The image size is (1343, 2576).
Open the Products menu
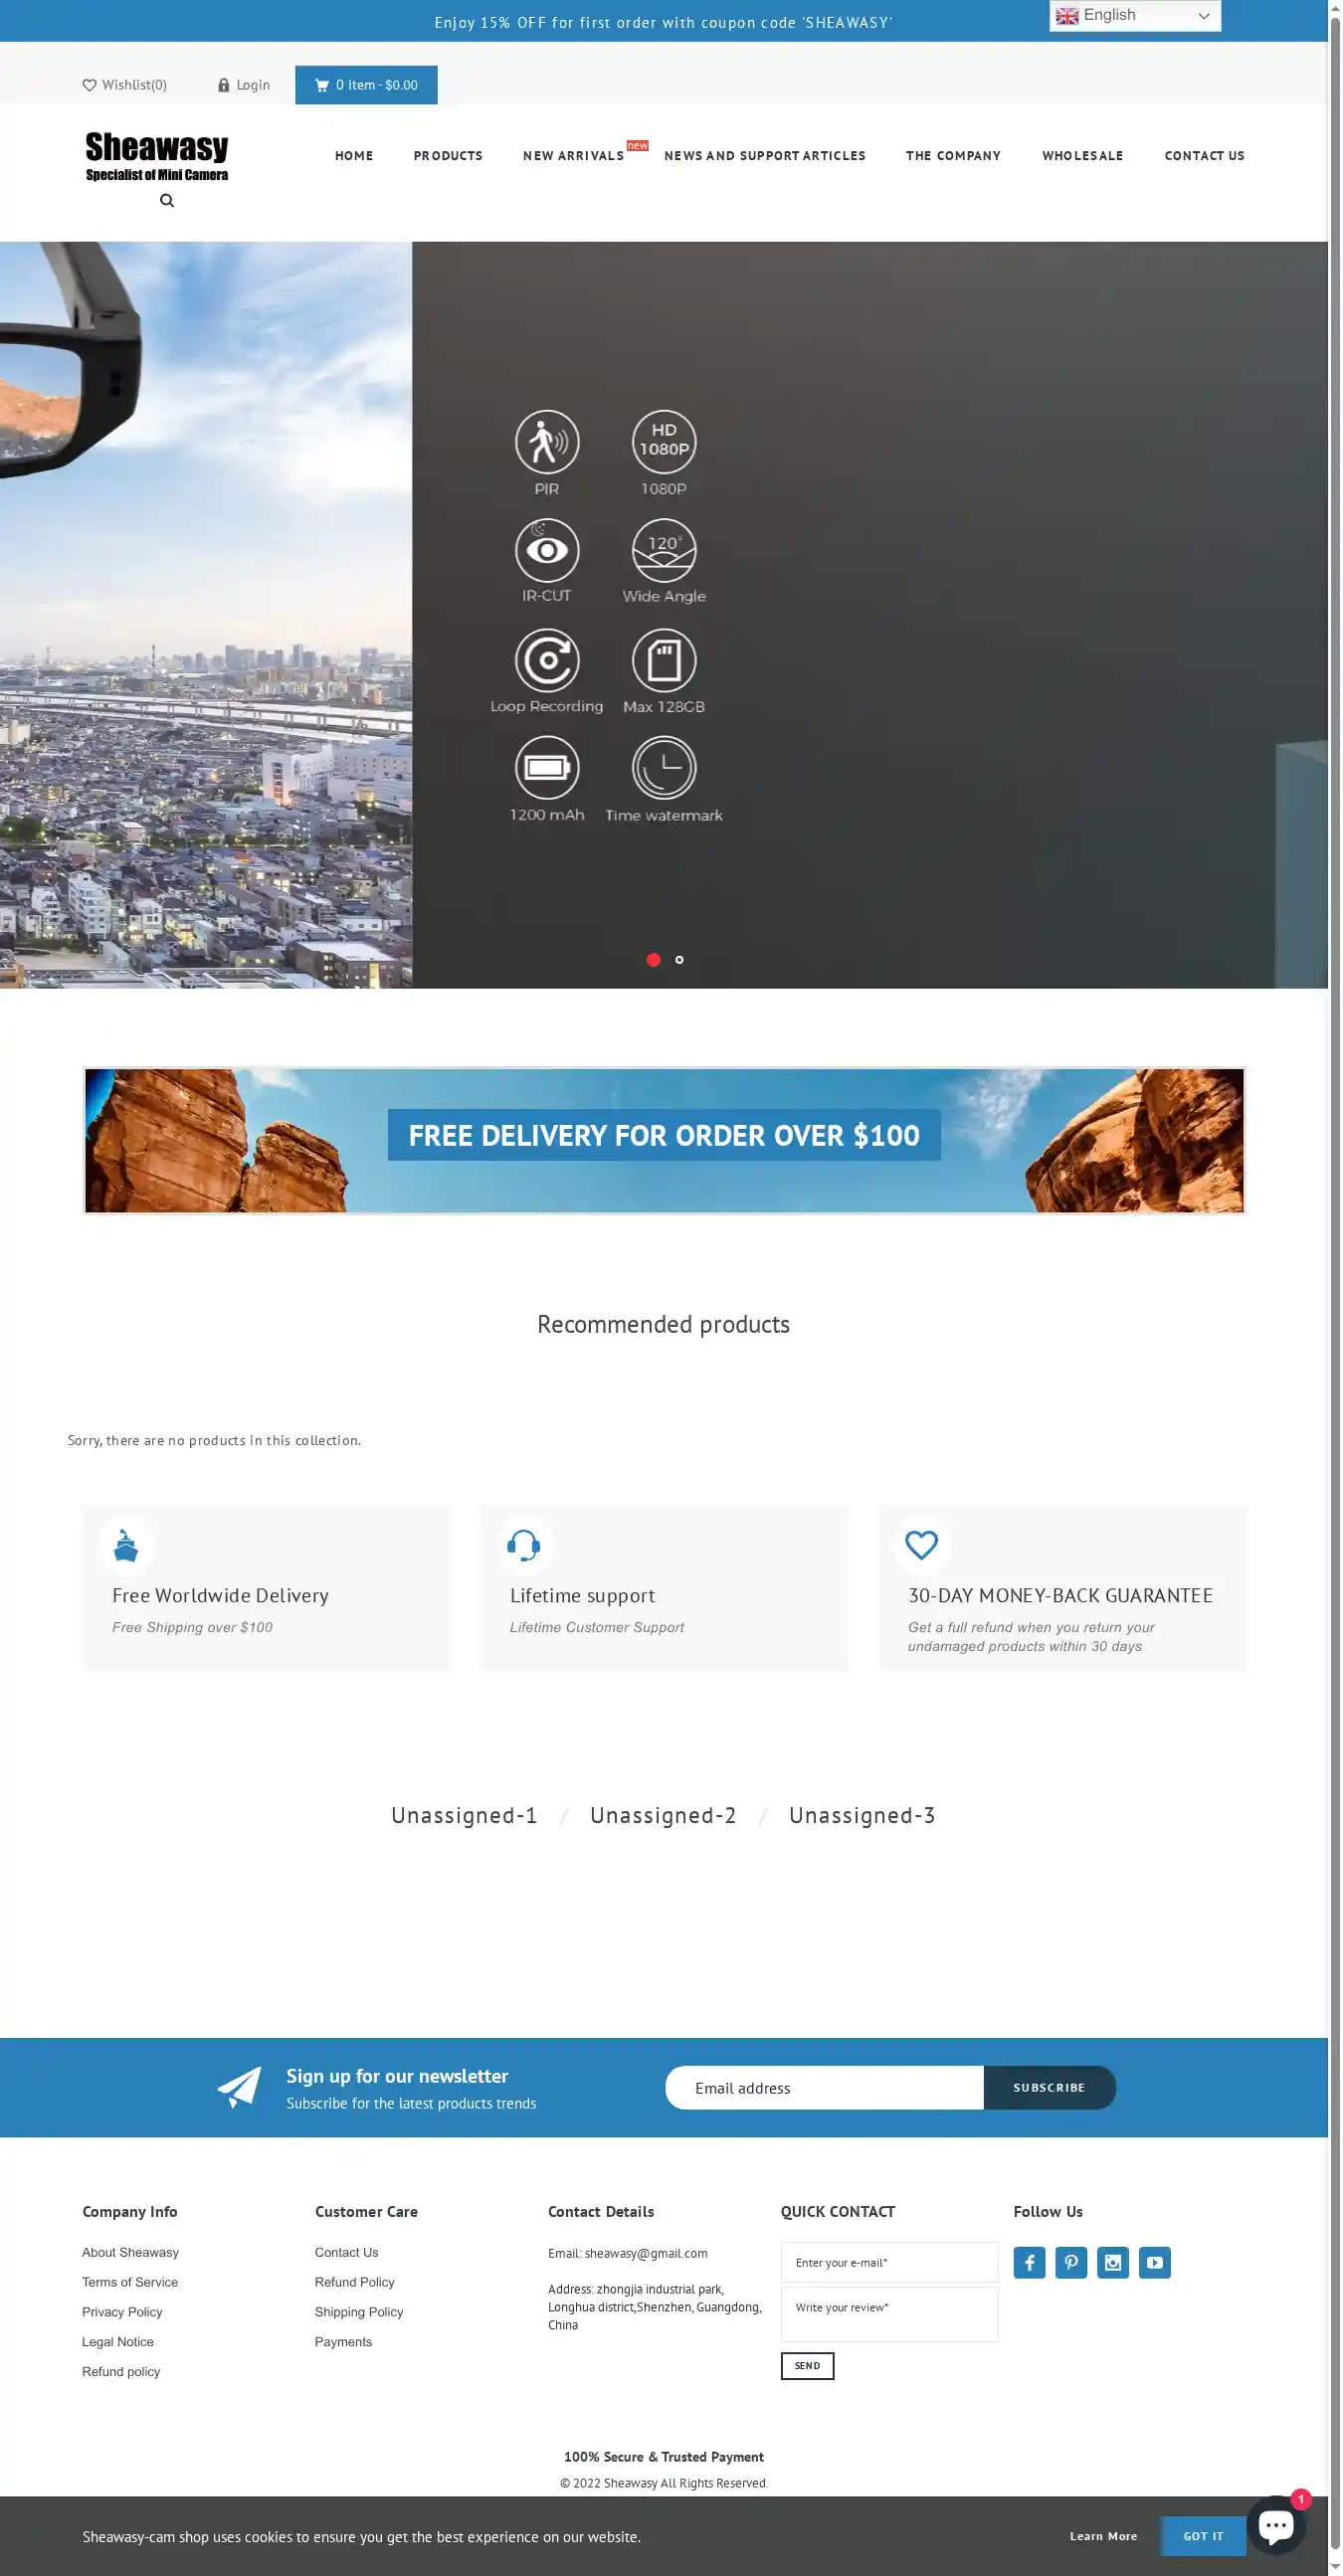448,156
